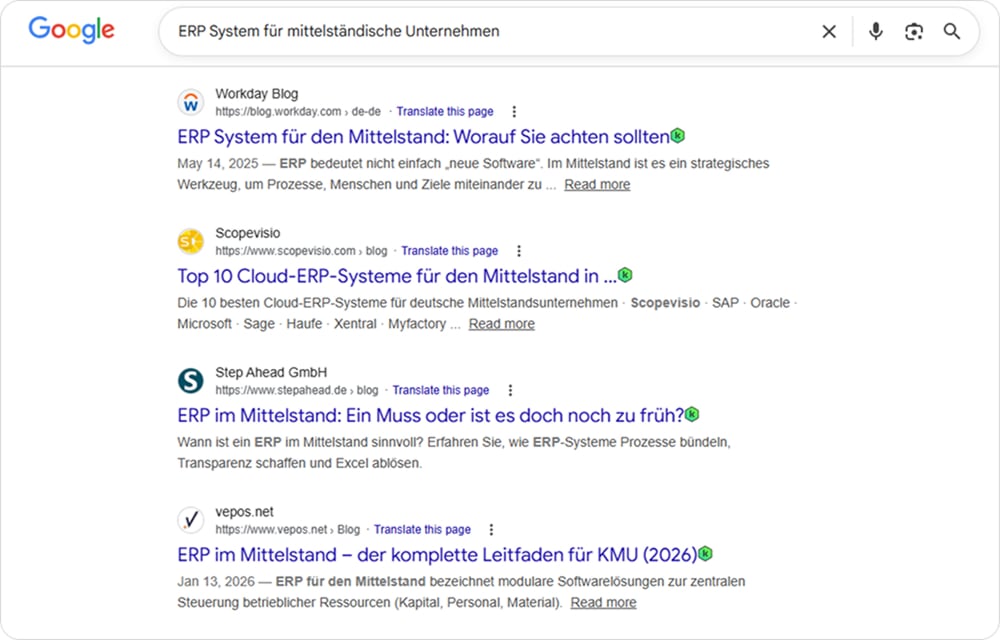Open more options for Workday result
The image size is (1000, 640).
click(x=514, y=112)
